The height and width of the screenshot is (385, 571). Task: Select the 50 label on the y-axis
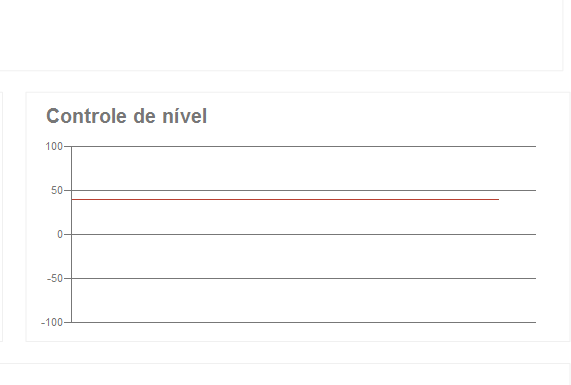(x=57, y=190)
